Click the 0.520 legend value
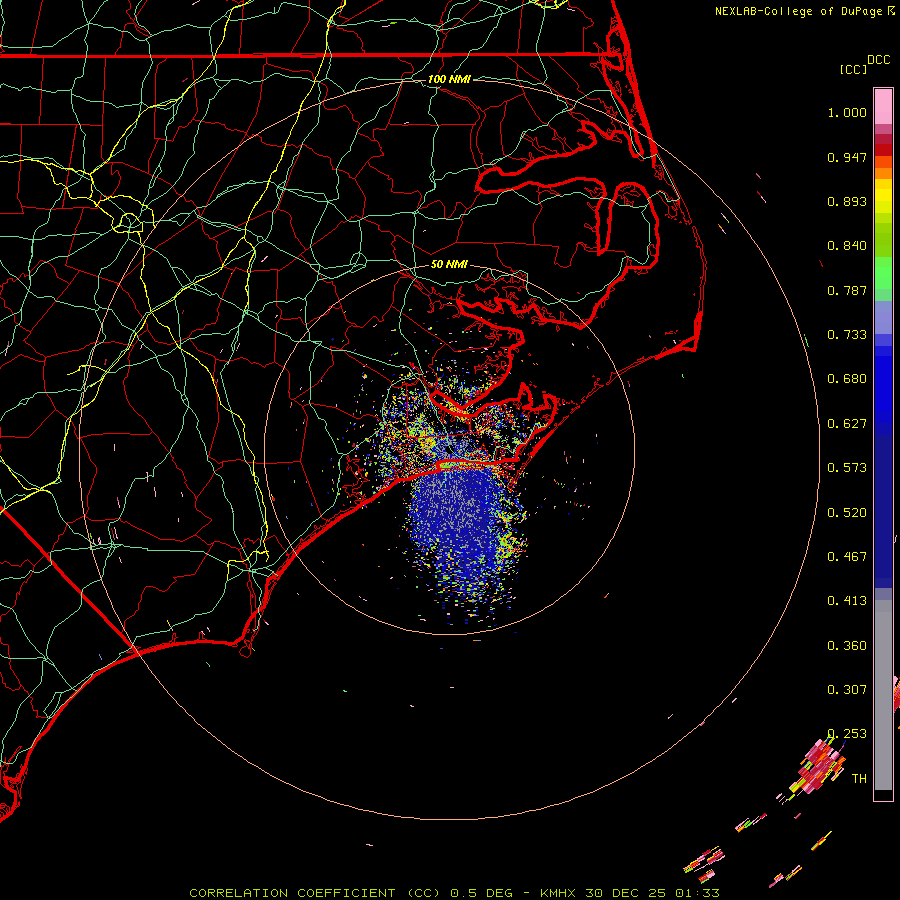 coord(847,513)
